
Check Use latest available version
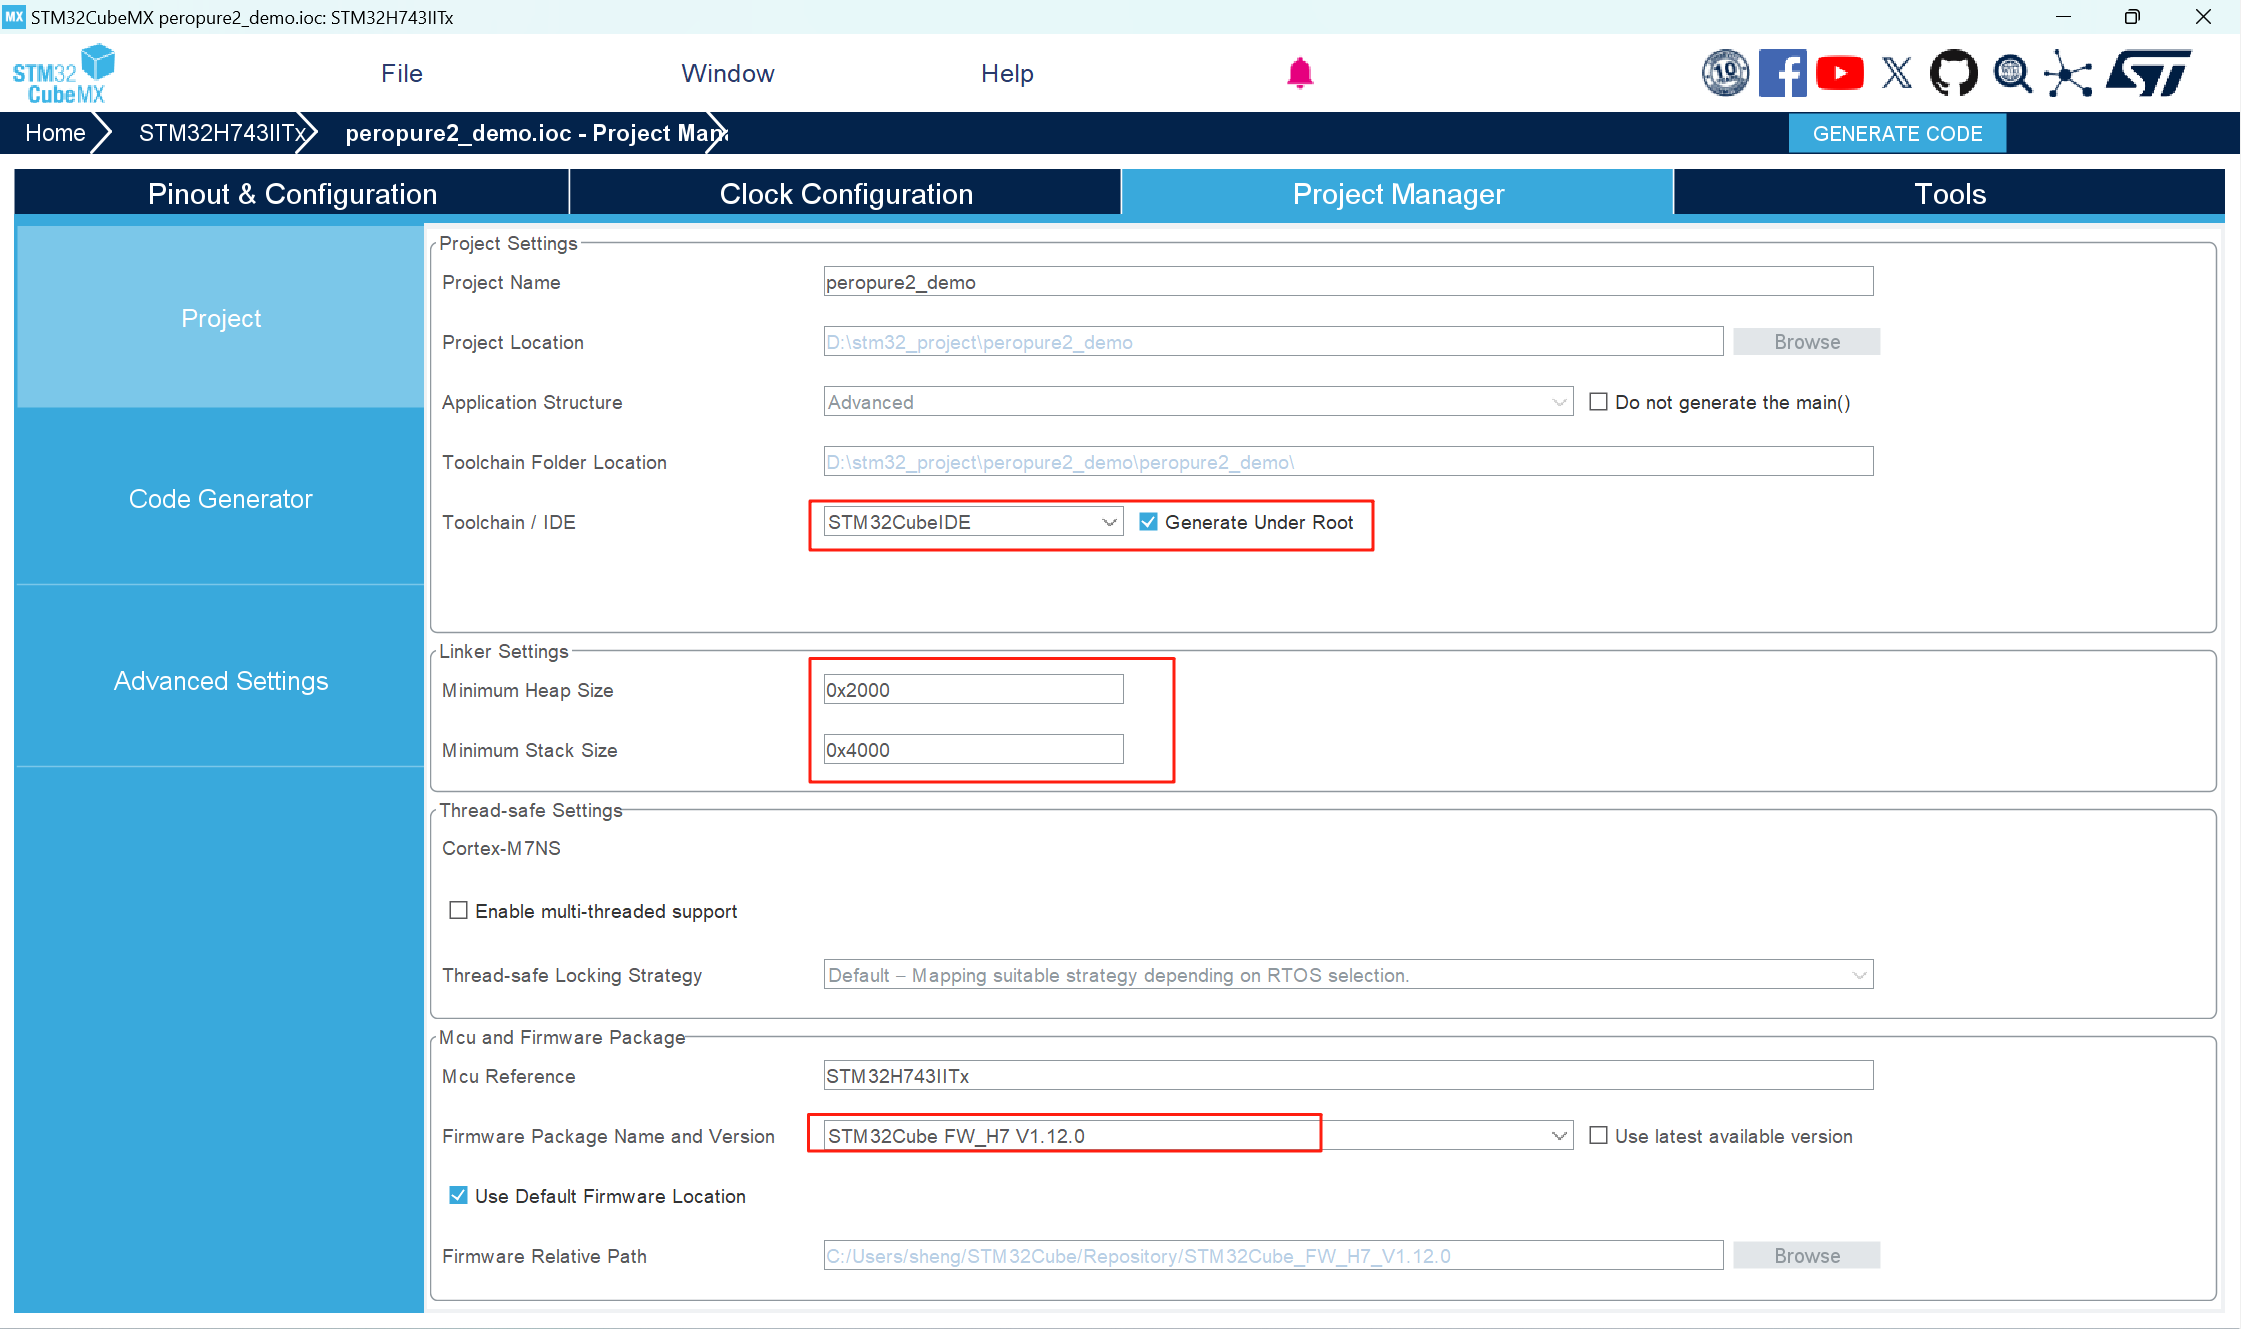[1599, 1136]
